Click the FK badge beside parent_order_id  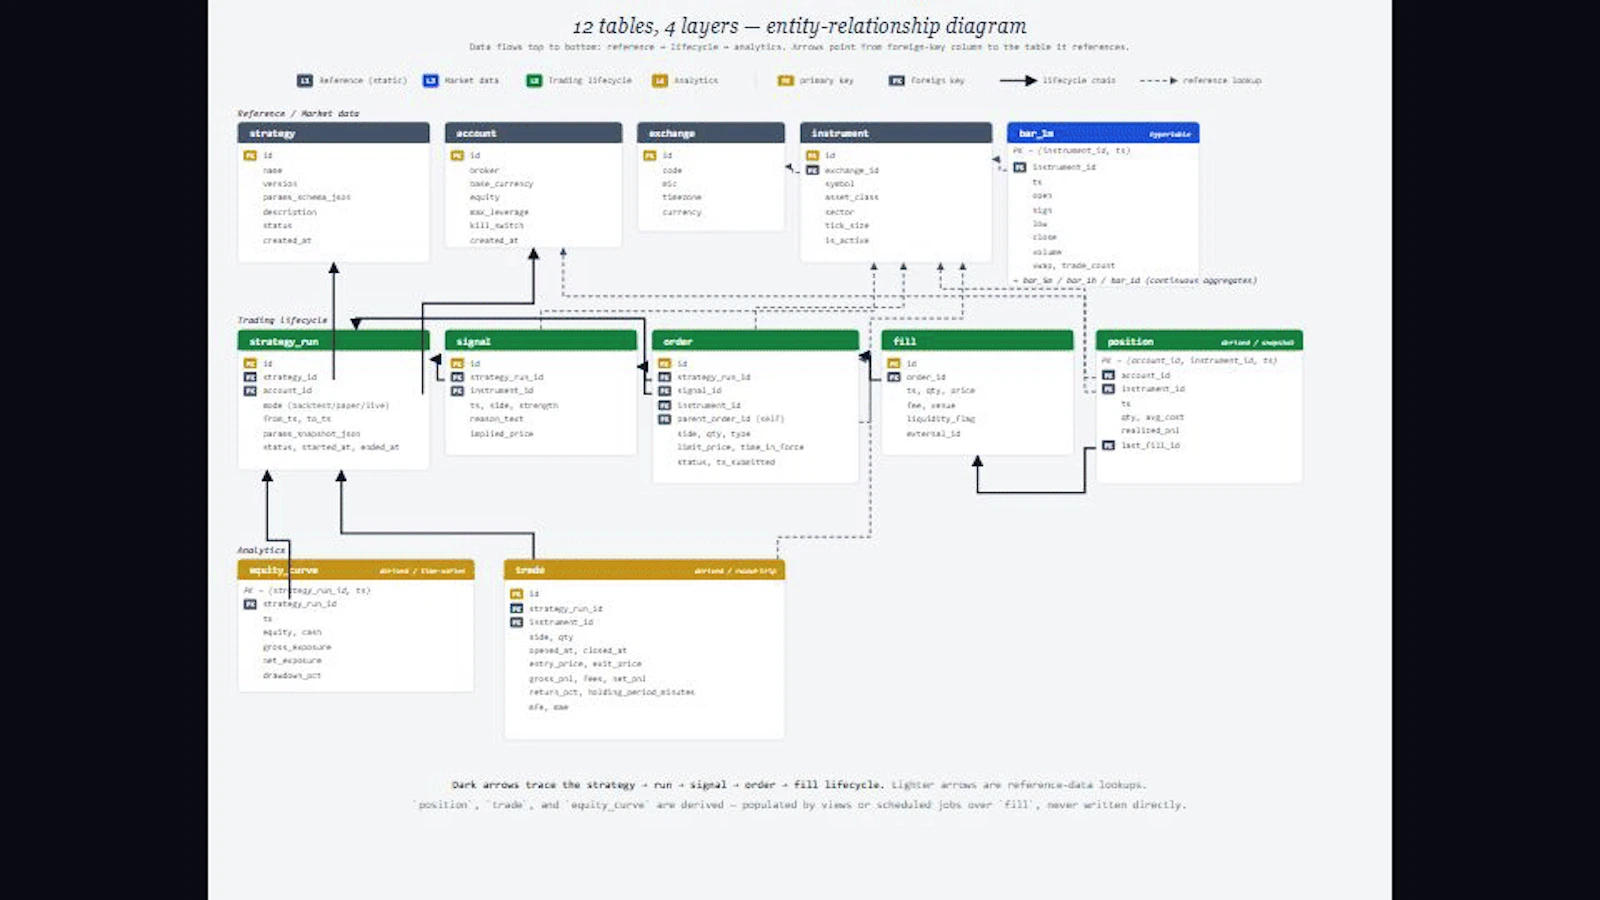[665, 419]
